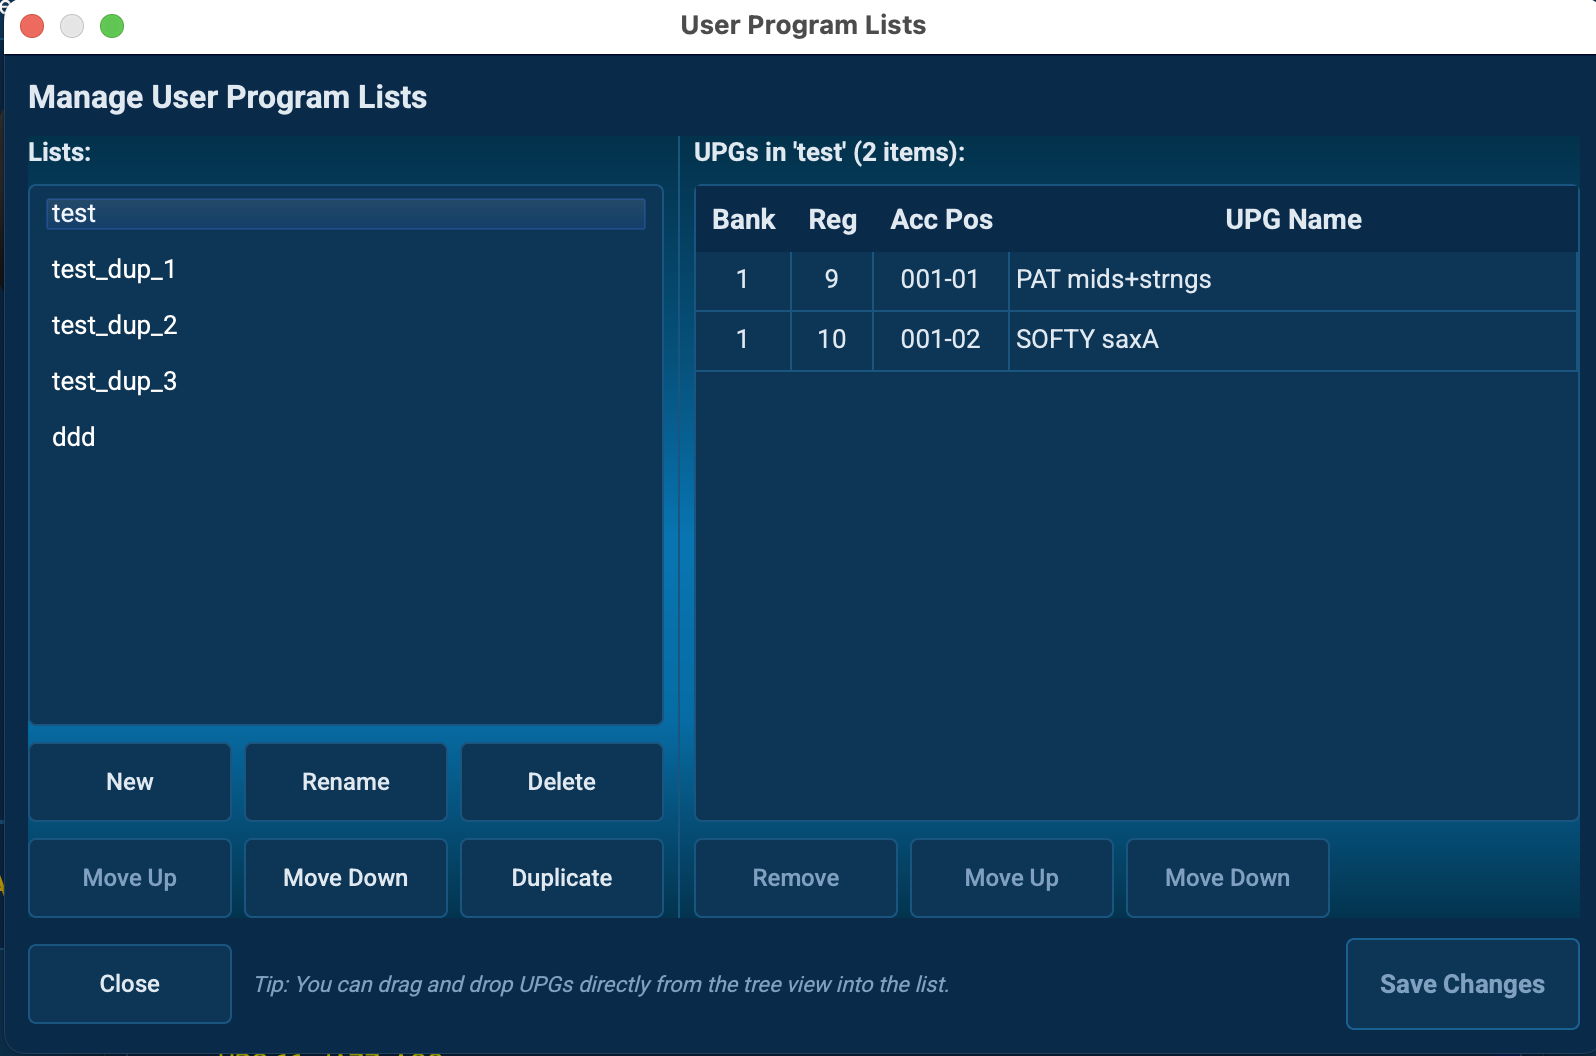The width and height of the screenshot is (1596, 1056).
Task: Click the Rename button
Action: [x=346, y=782]
